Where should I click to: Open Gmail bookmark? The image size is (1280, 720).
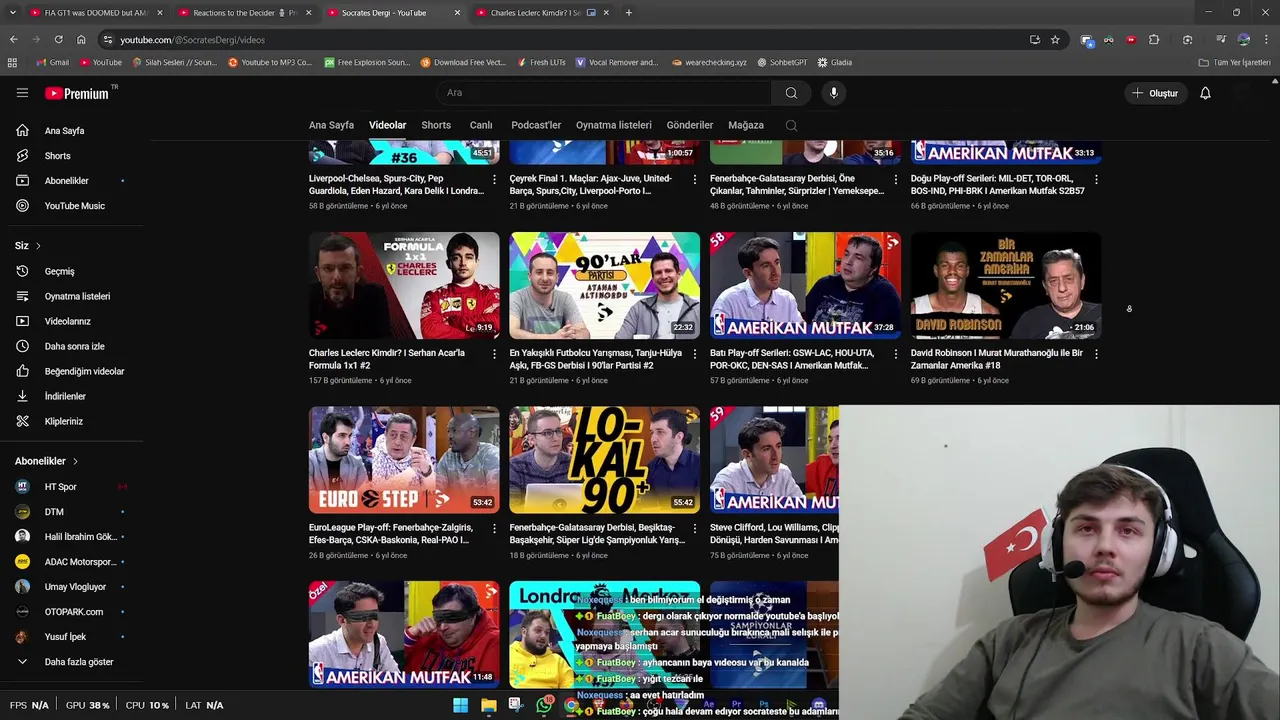53,62
